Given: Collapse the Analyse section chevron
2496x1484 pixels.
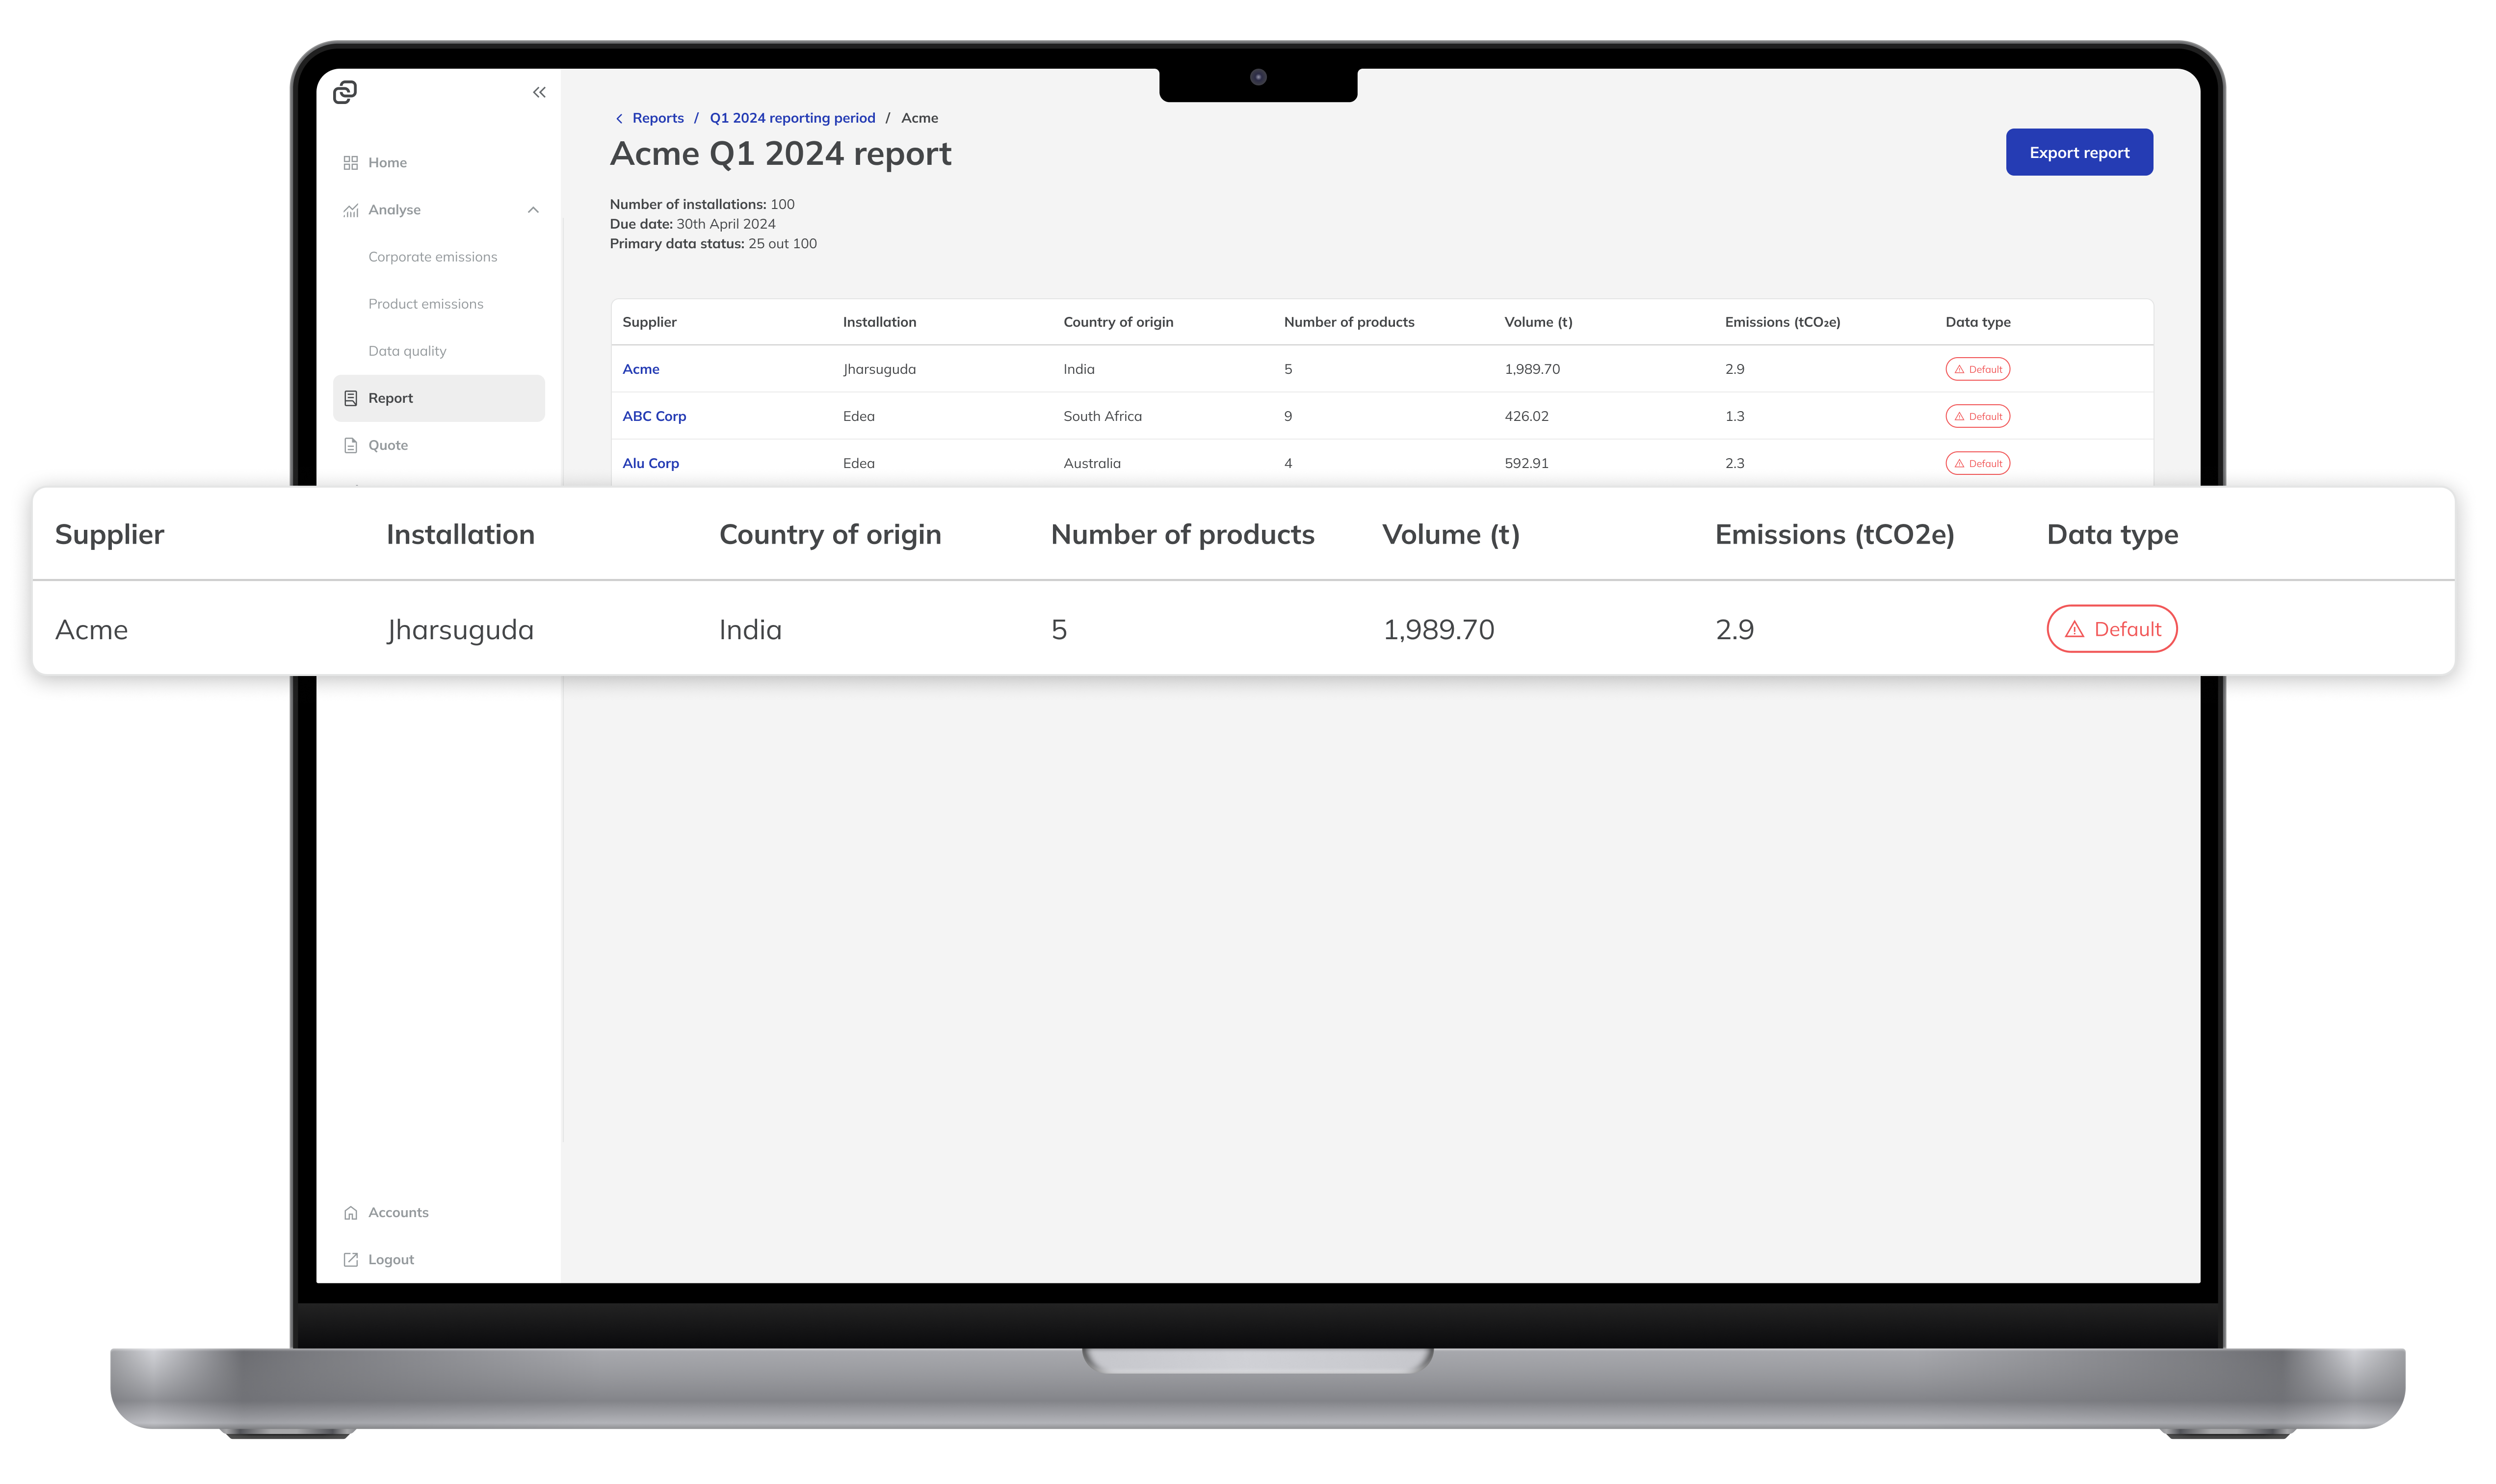Looking at the screenshot, I should (x=533, y=209).
